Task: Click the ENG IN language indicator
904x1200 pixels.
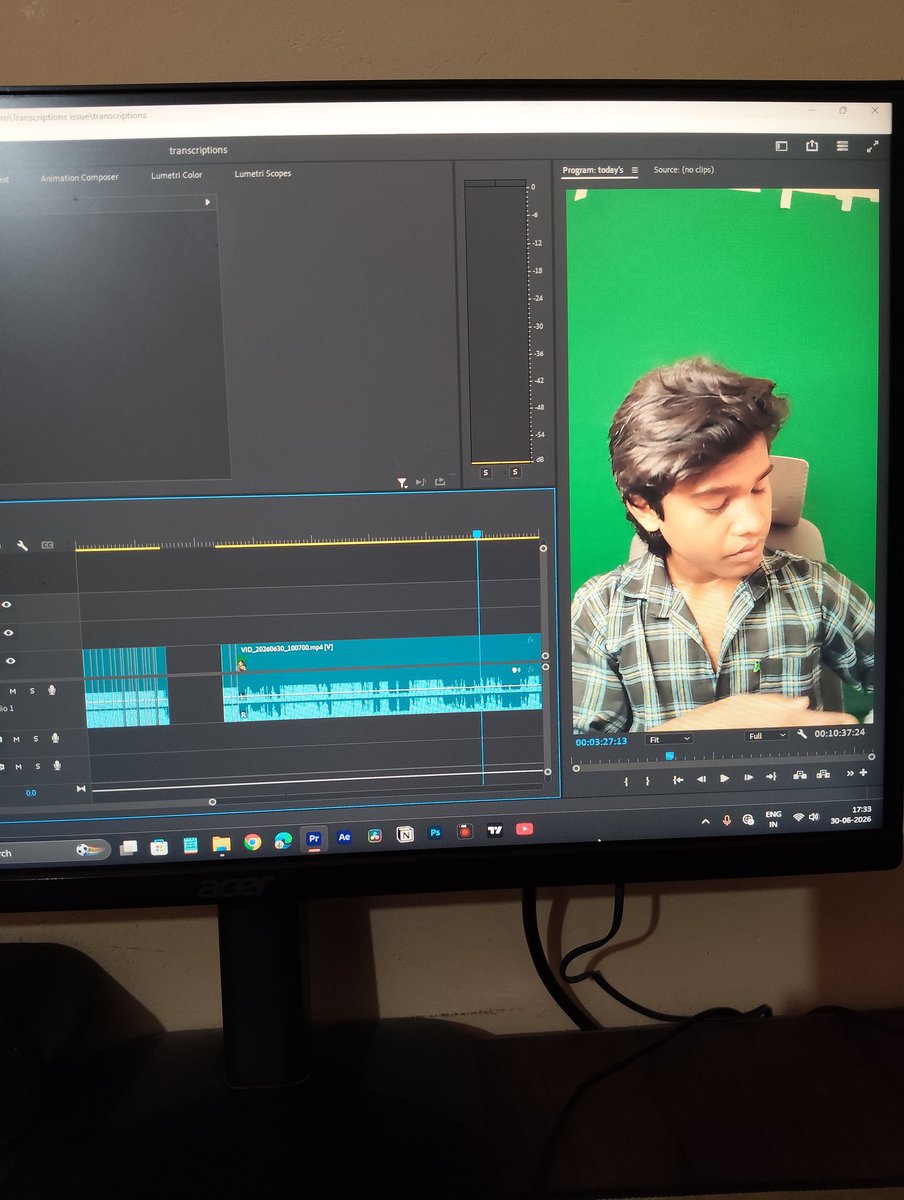Action: (773, 819)
